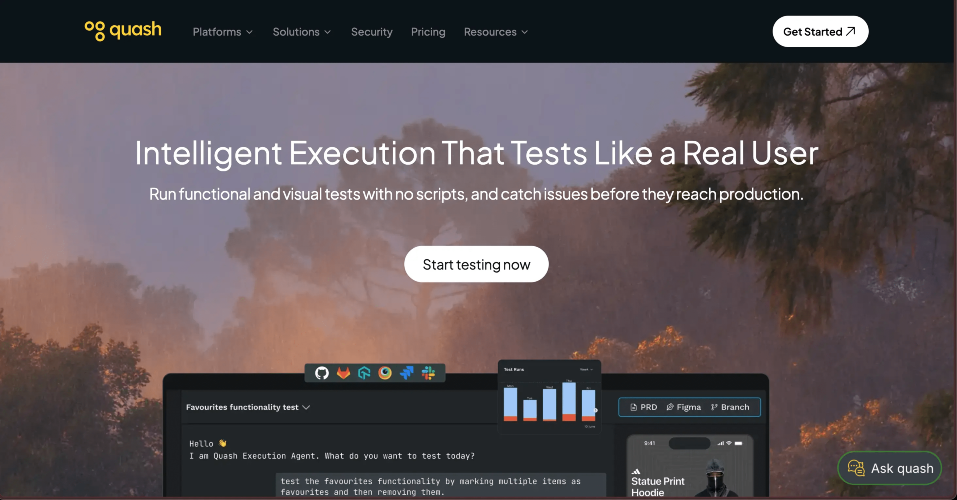Open the Platforms dropdown menu
Viewport: 957px width, 500px height.
(x=223, y=32)
